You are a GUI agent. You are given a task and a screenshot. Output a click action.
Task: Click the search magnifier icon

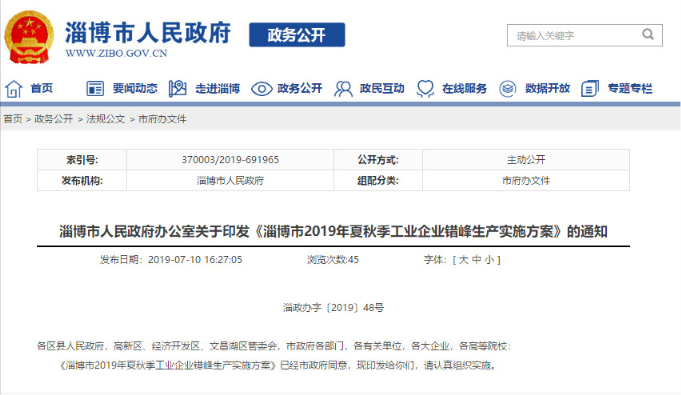[648, 34]
